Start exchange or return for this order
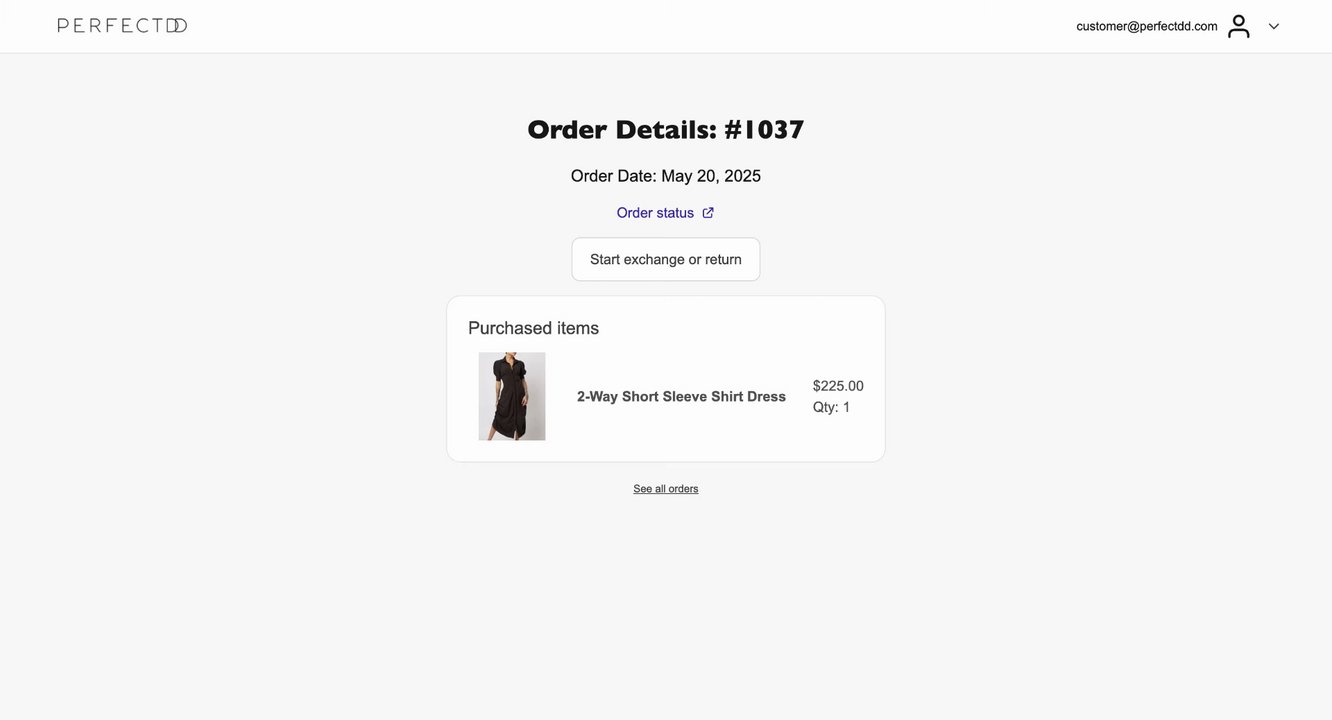The image size is (1332, 720). coord(666,259)
